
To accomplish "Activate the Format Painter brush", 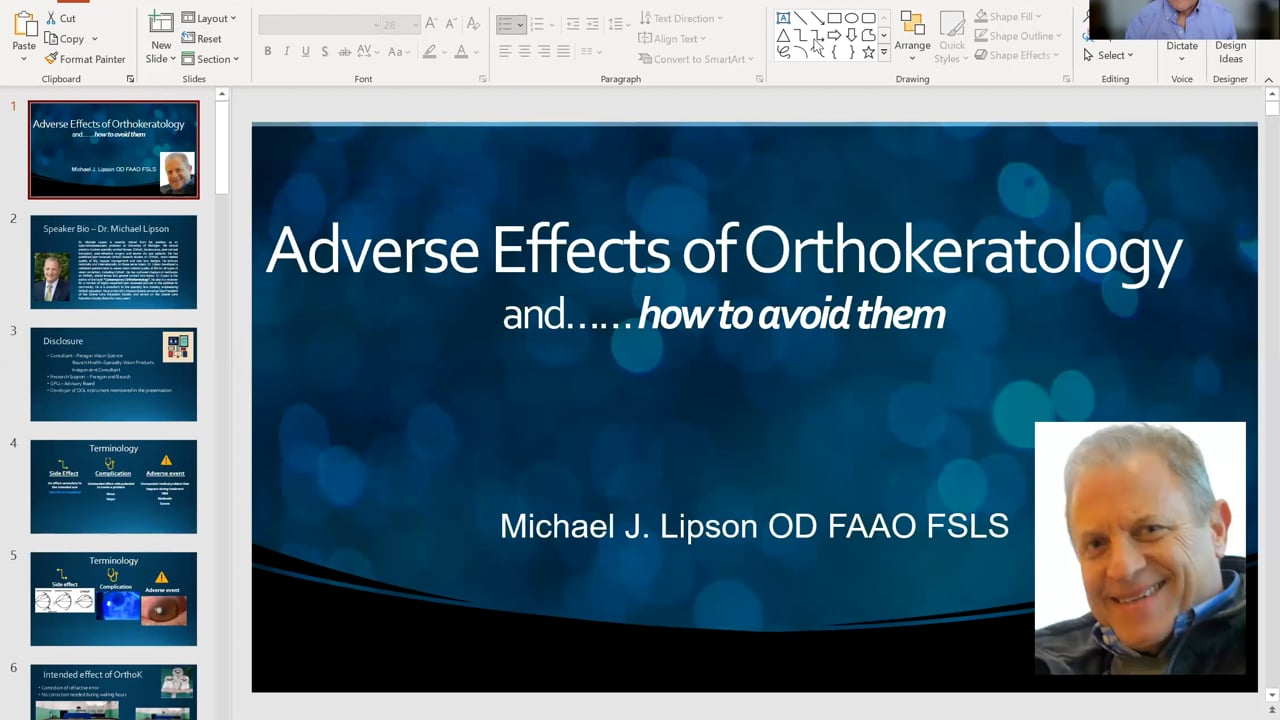I will click(84, 59).
